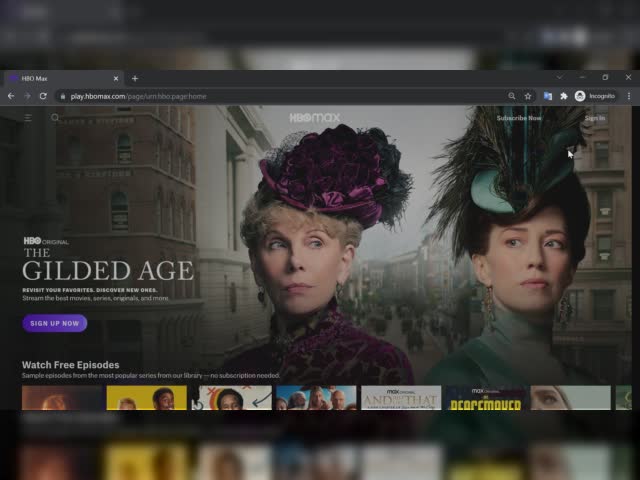Open the zoom magnifier in the address bar

511,96
